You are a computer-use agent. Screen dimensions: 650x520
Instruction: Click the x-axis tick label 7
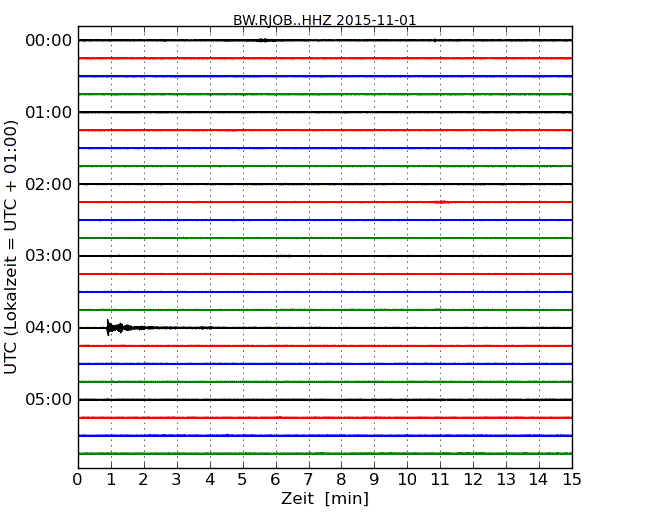point(308,480)
